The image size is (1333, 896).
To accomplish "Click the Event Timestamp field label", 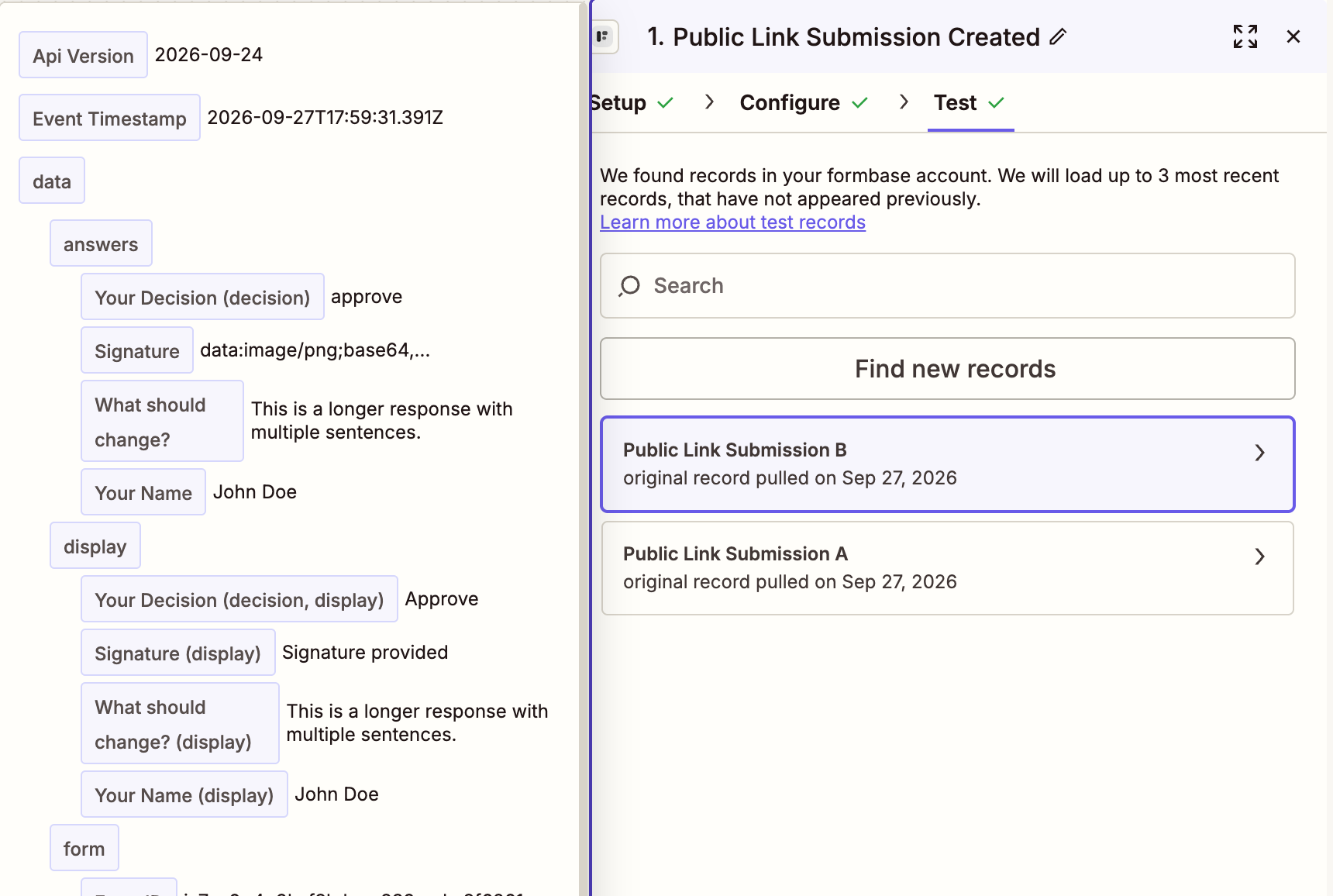I will 110,118.
